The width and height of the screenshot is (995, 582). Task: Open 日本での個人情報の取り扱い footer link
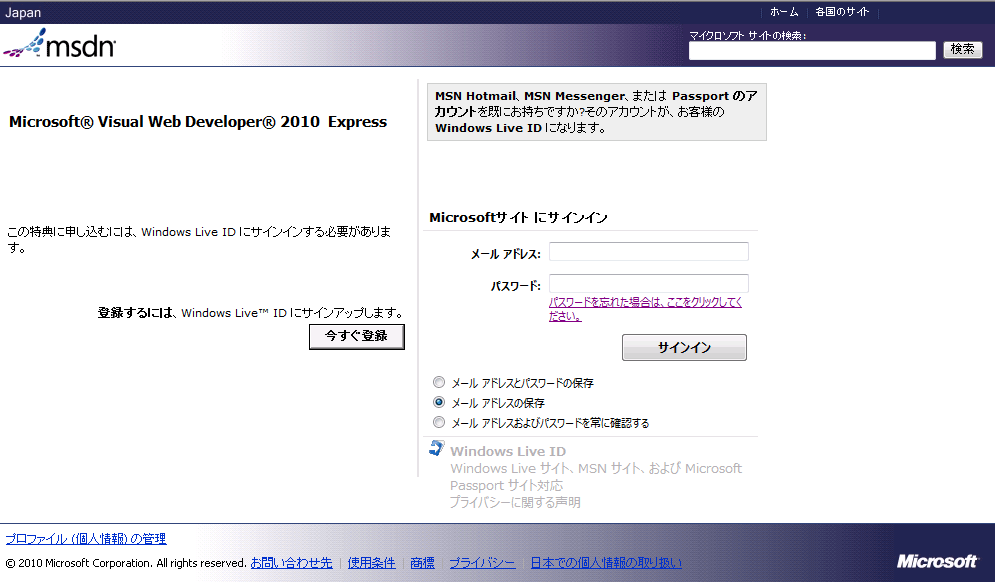[606, 563]
